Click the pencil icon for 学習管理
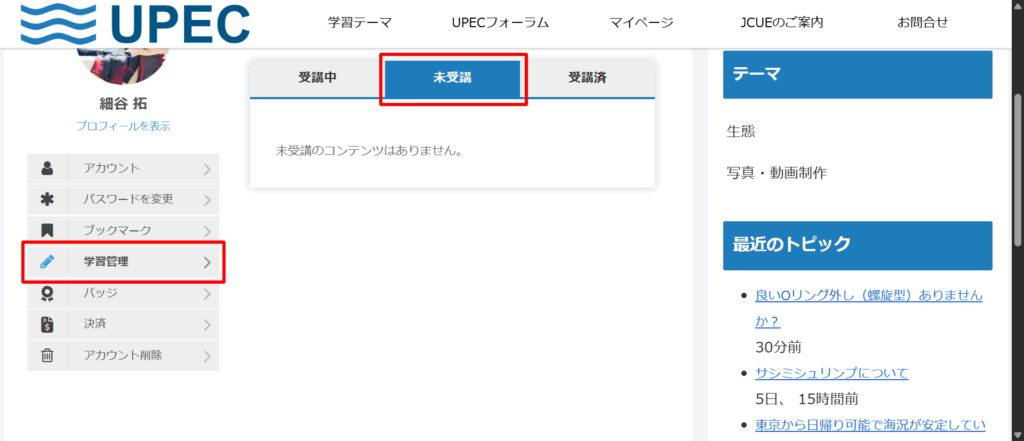The image size is (1024, 441). point(47,262)
